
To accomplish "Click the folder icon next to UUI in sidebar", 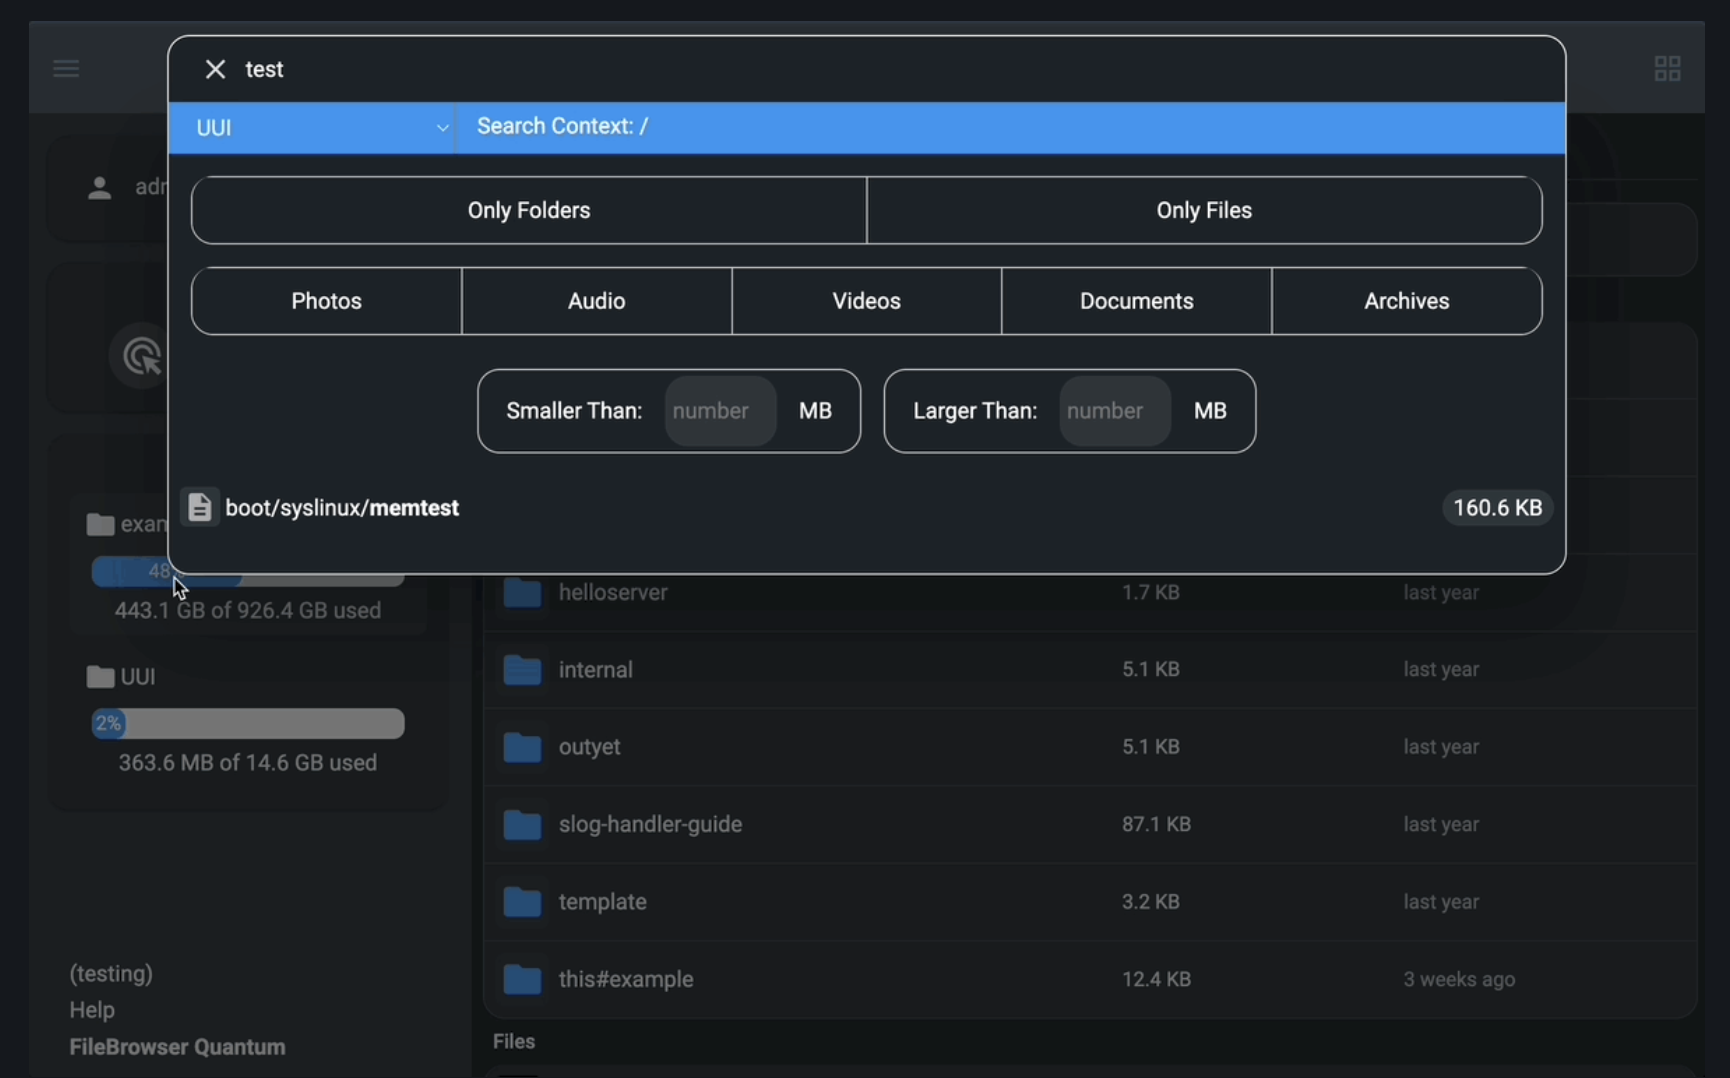I will tap(100, 677).
